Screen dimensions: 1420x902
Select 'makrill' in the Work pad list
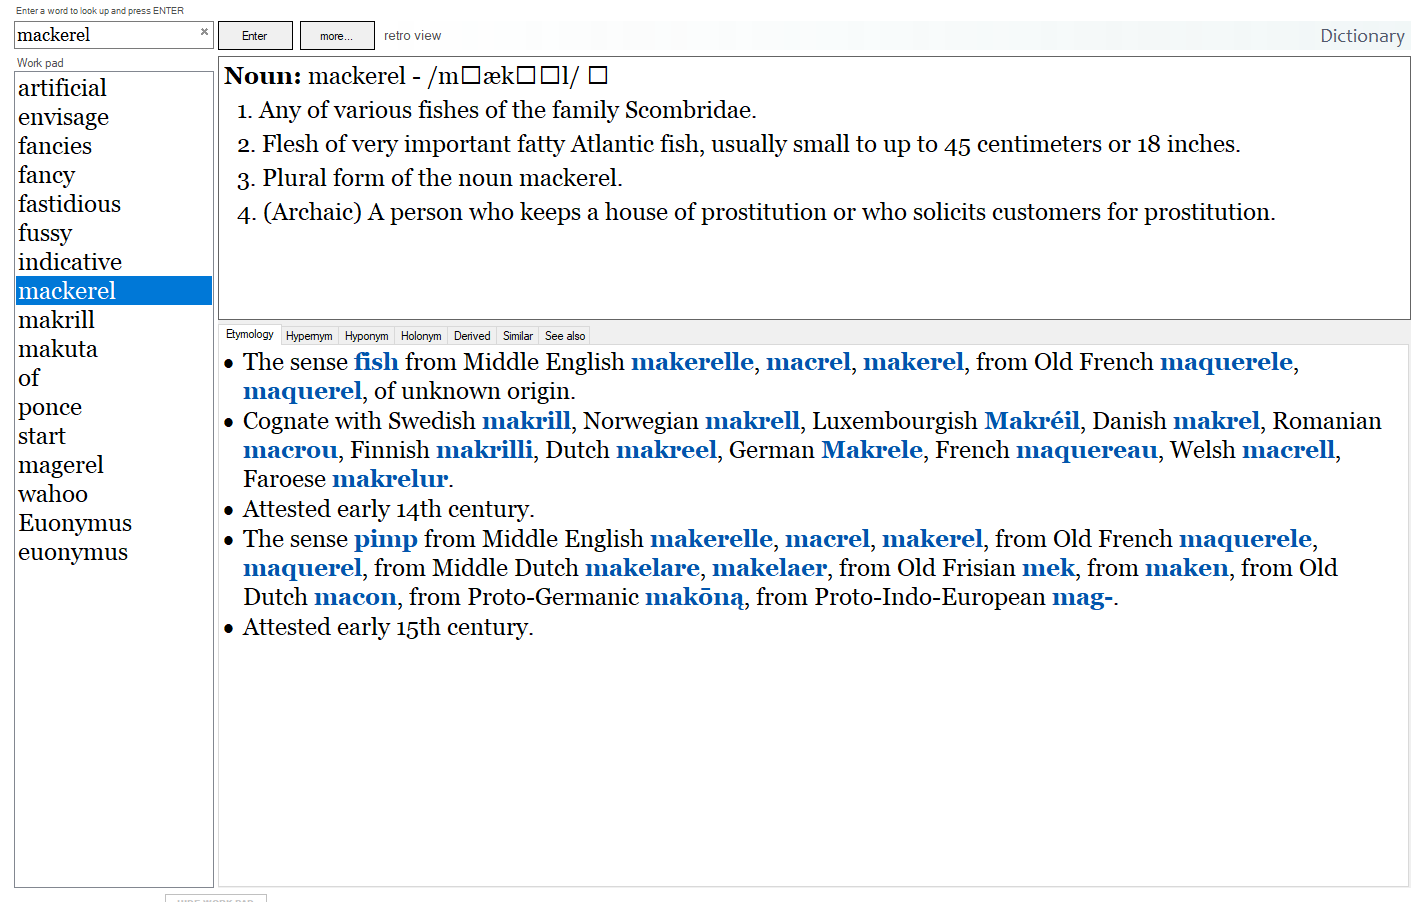(114, 320)
